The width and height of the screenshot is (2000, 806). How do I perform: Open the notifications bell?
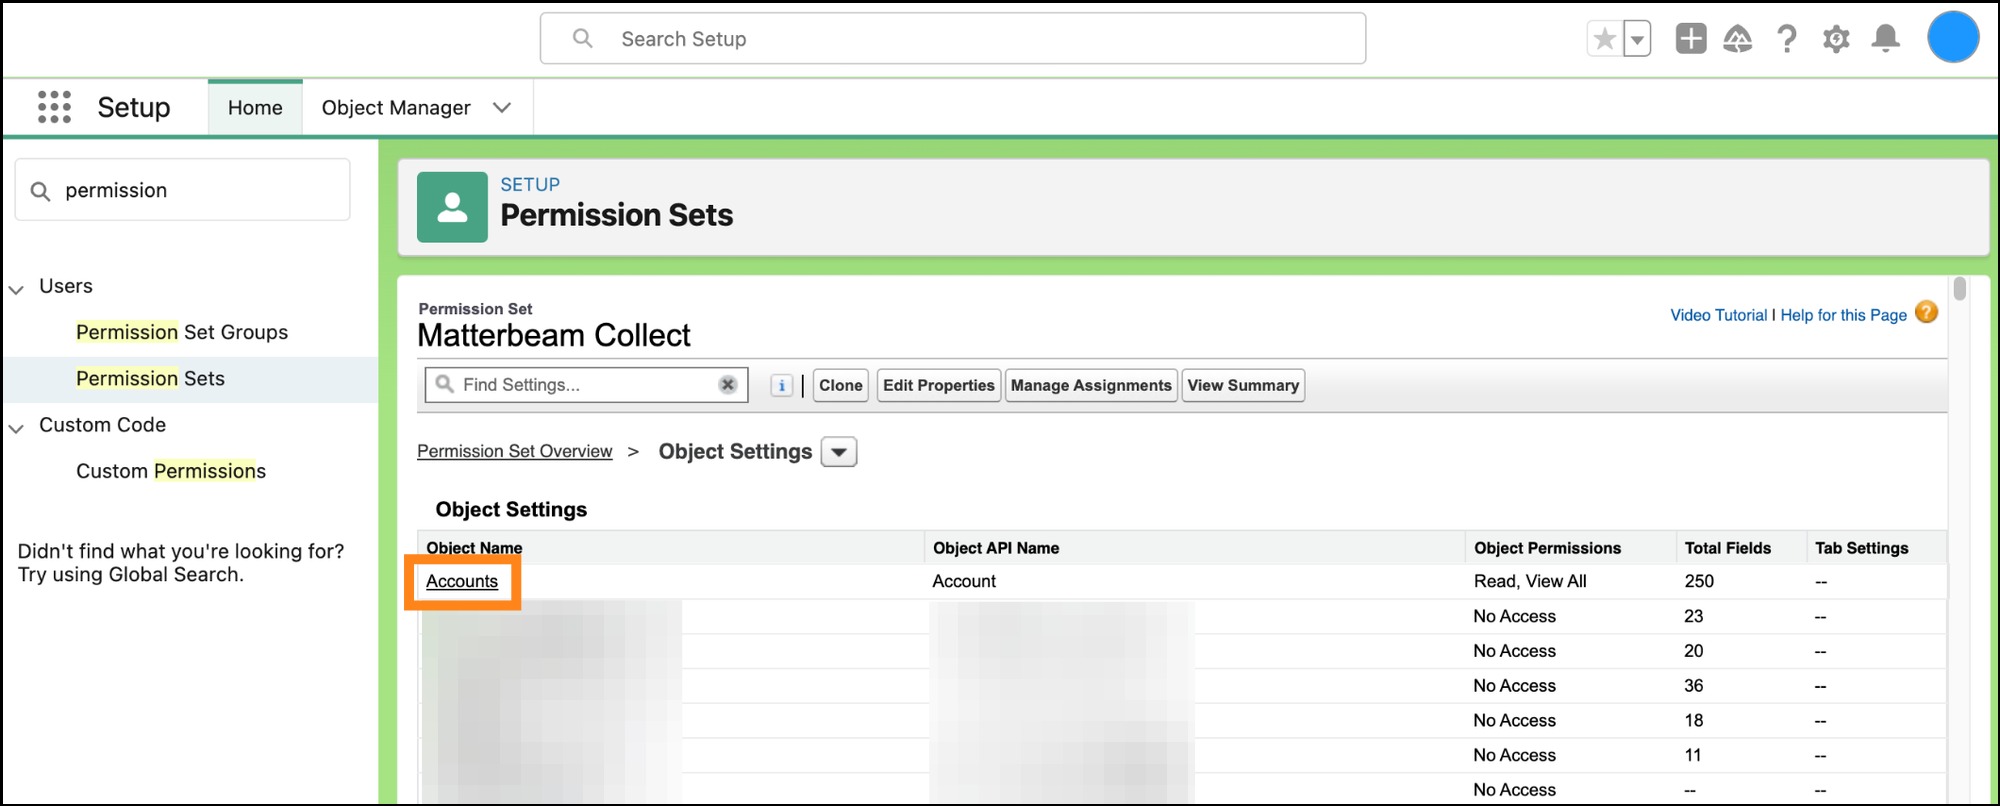1886,39
